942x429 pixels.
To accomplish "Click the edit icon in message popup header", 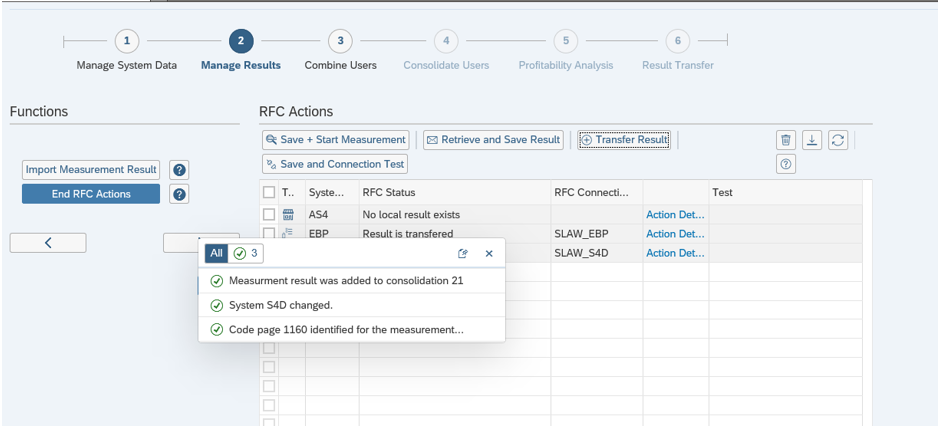I will tap(463, 254).
